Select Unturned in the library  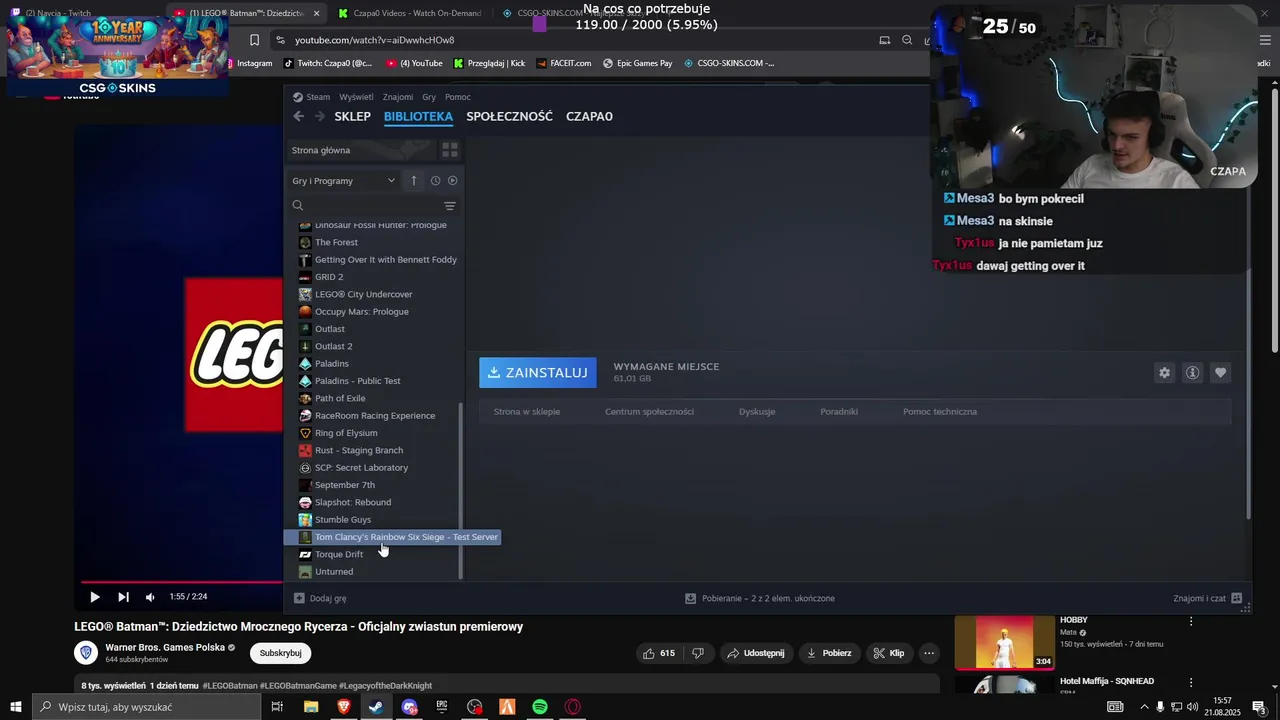pos(333,572)
